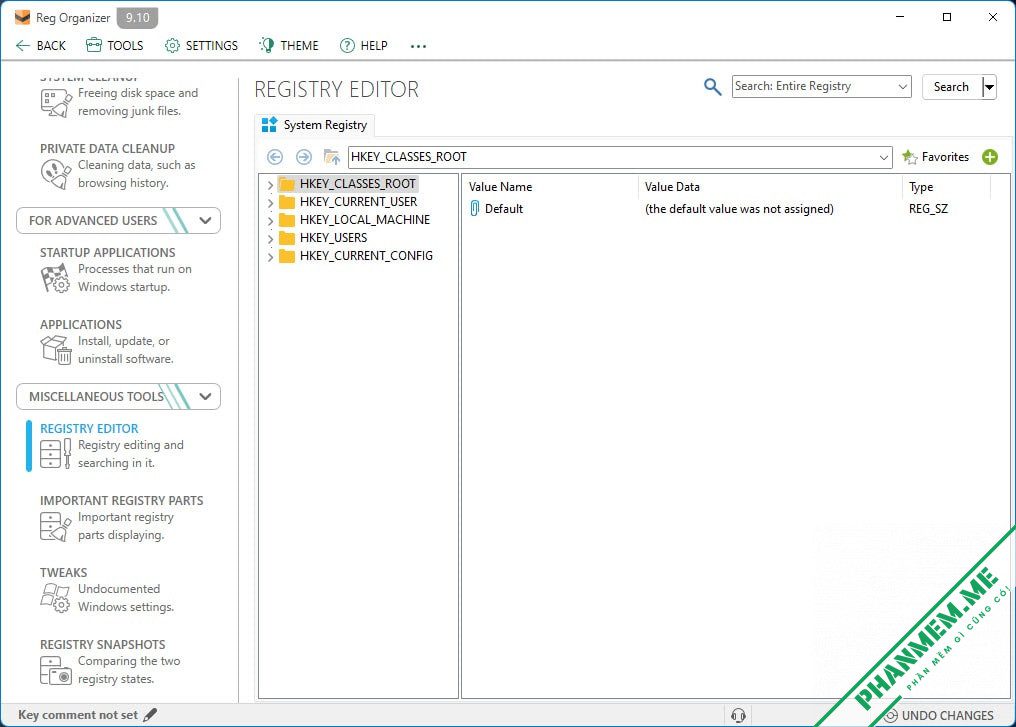
Task: Open the HELP menu
Action: coord(364,45)
